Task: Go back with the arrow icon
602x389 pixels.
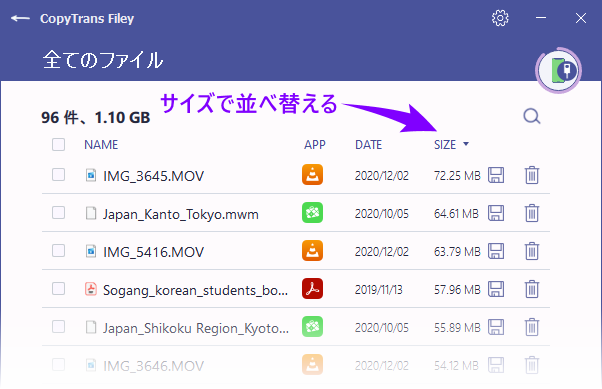Action: [20, 18]
